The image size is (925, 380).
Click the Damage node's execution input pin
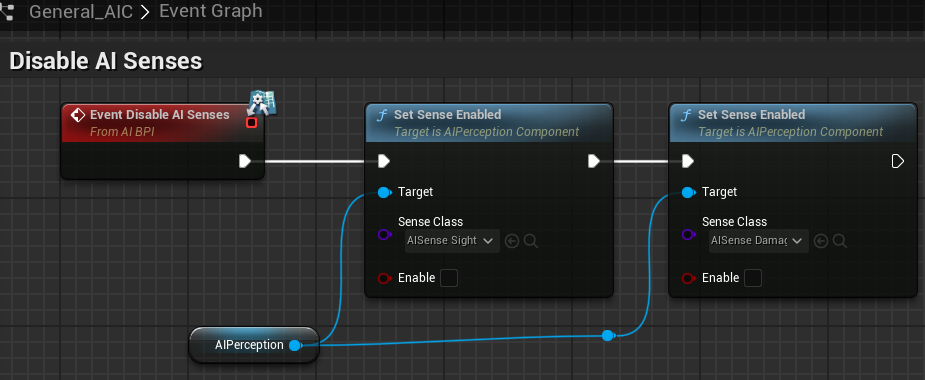(x=687, y=161)
